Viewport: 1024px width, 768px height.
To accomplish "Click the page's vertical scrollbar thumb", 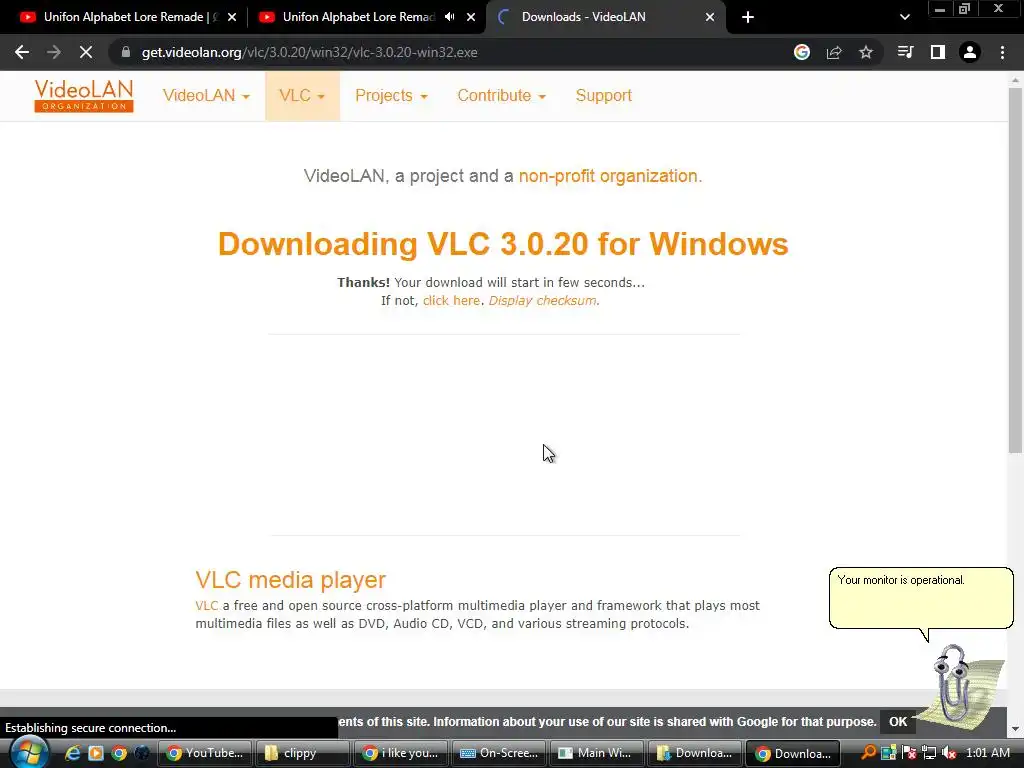I will coord(1015,270).
